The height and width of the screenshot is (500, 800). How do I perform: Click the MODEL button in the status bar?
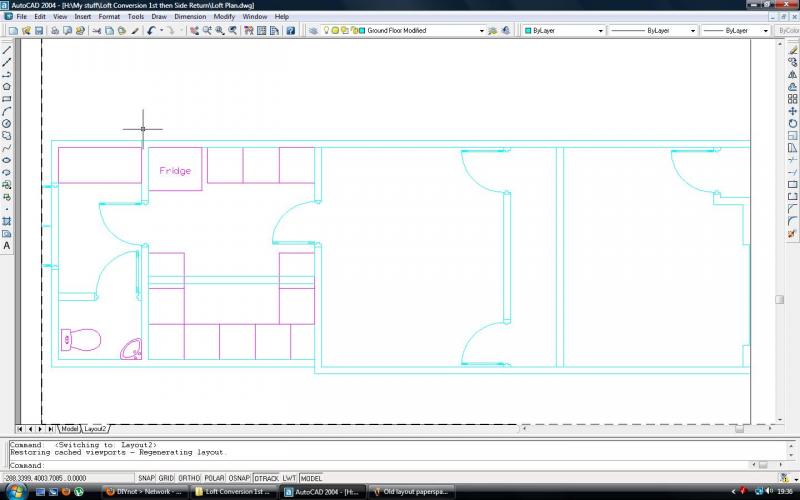[x=312, y=479]
